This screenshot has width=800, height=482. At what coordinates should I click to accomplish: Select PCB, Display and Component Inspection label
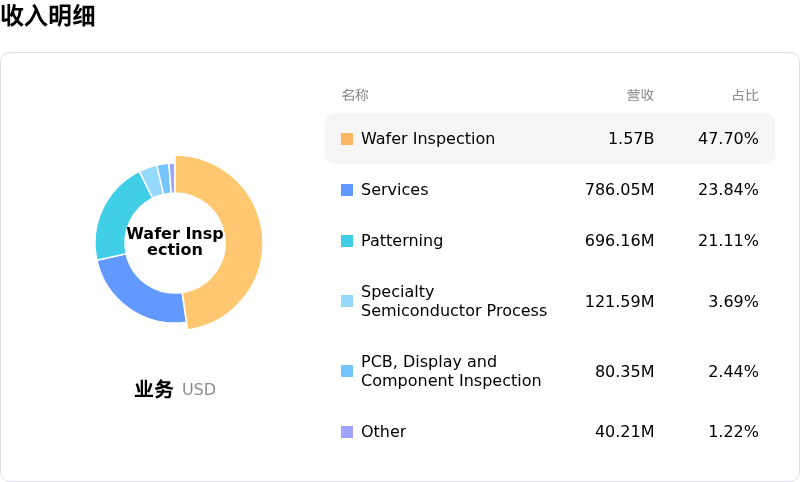[x=450, y=371]
